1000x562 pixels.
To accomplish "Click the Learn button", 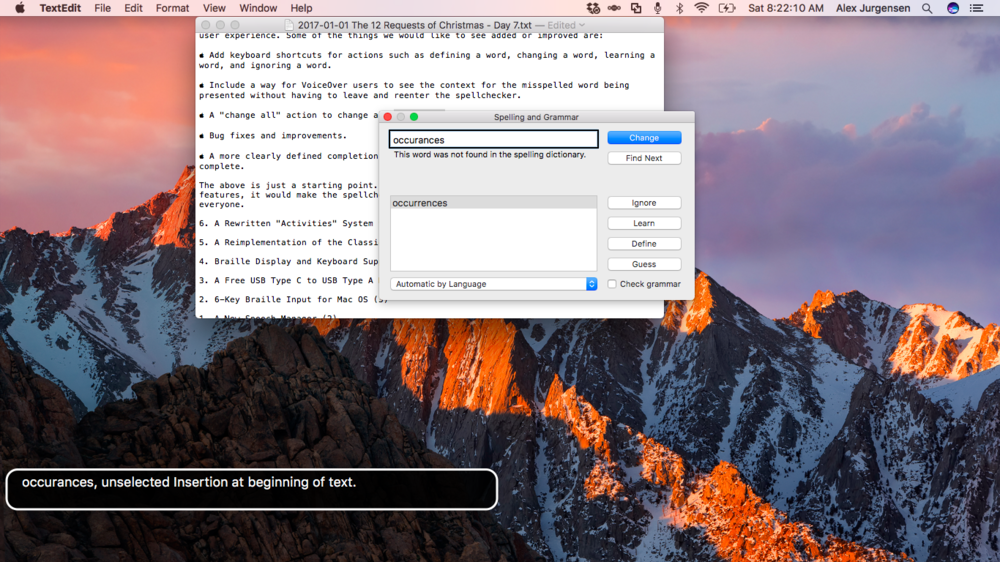I will click(x=644, y=223).
